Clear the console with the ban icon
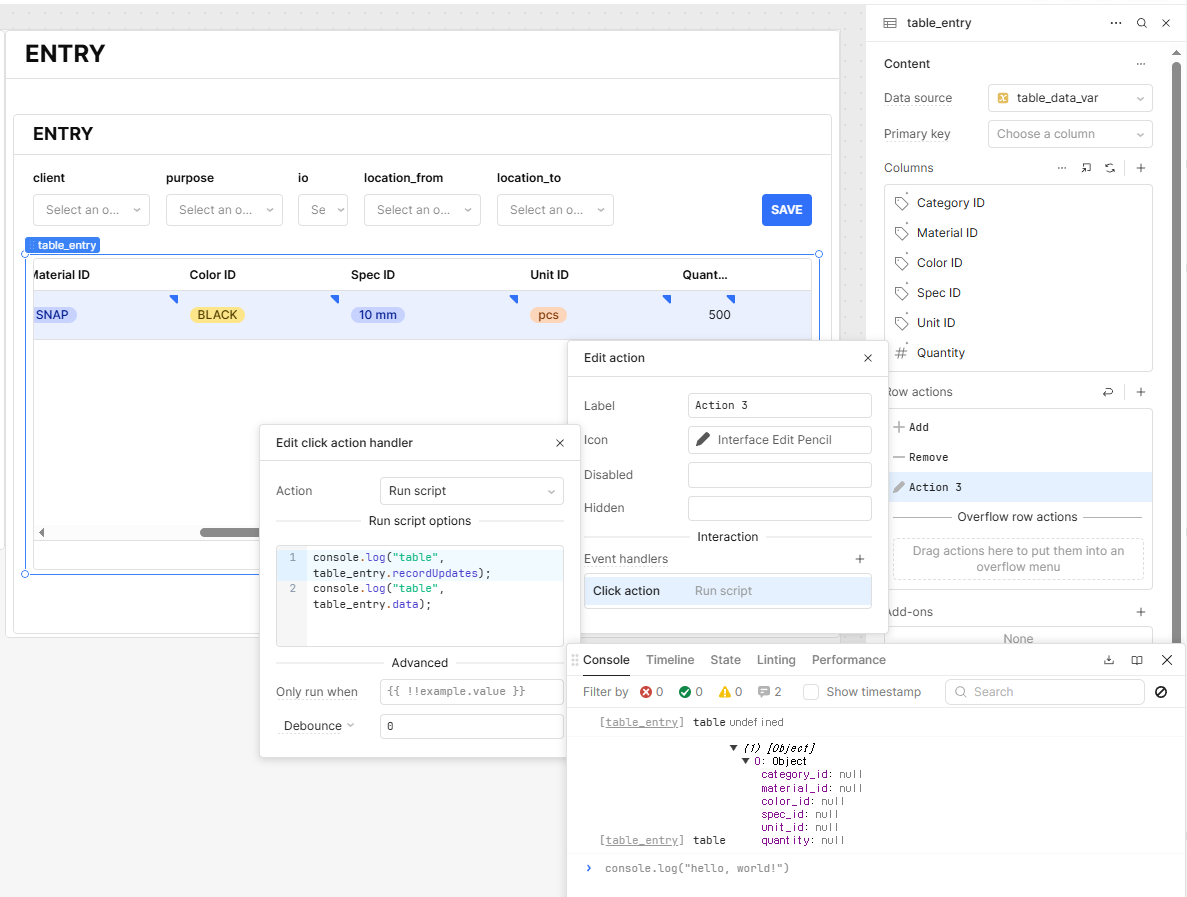The image size is (1187, 897). pos(1161,692)
